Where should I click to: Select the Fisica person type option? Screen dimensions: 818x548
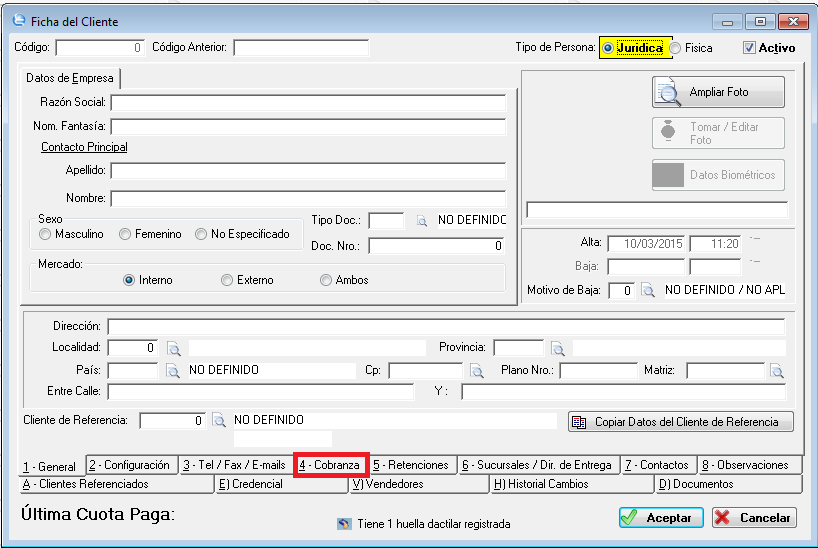click(677, 48)
